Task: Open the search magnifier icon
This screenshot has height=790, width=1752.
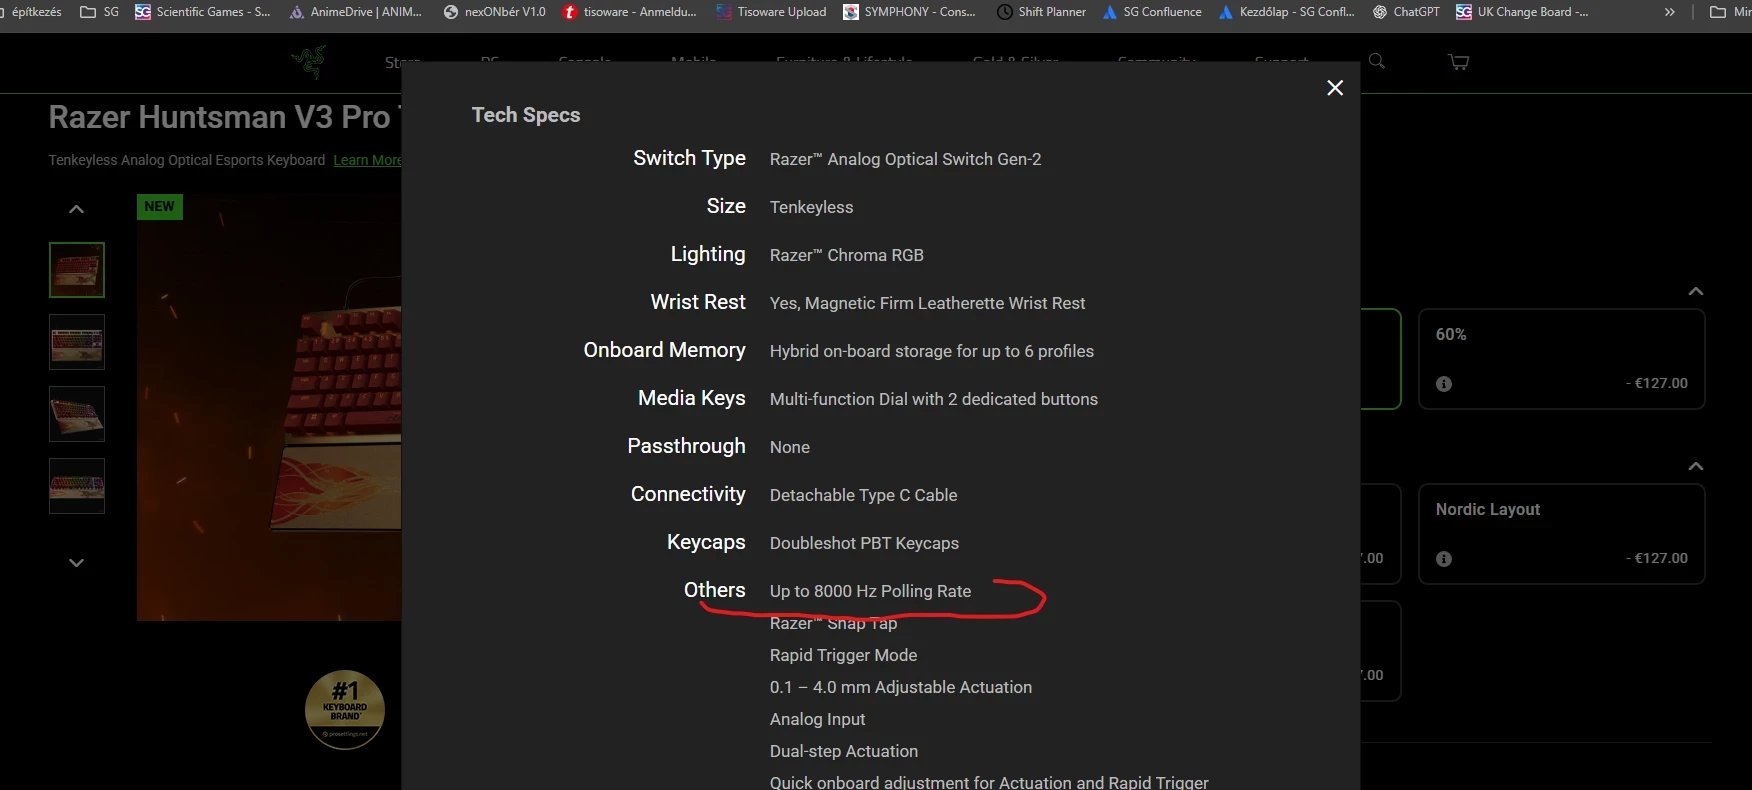Action: click(x=1377, y=61)
